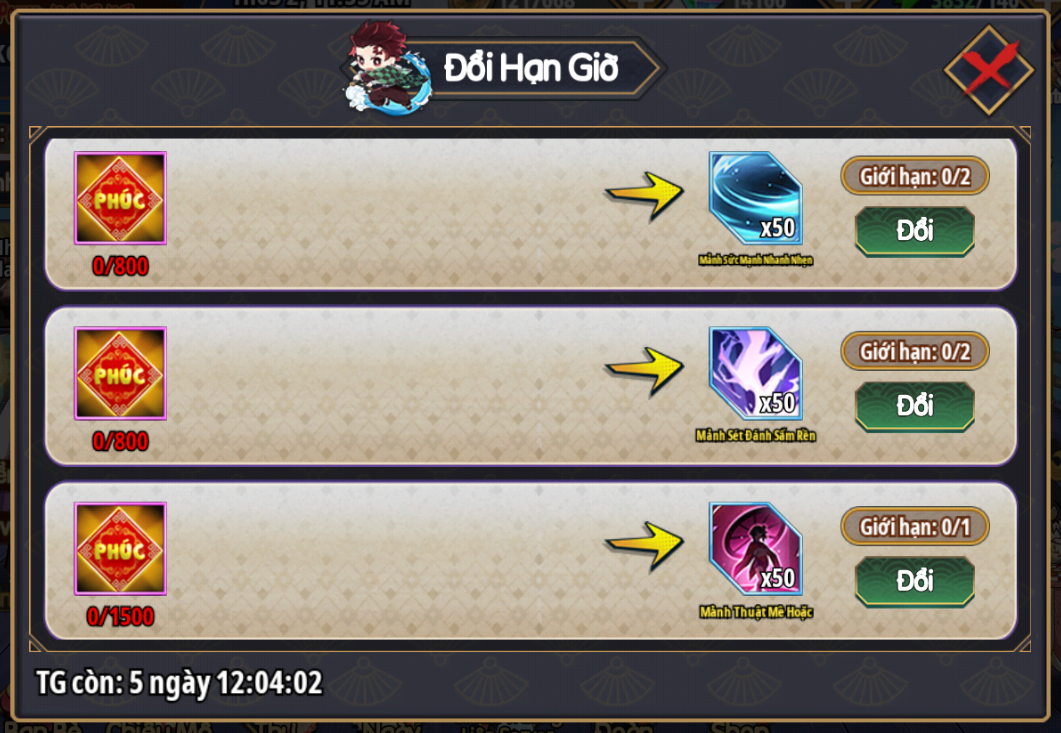This screenshot has height=733, width=1061.
Task: Click the Giới hạn: 0/2 label in second row
Action: (915, 351)
